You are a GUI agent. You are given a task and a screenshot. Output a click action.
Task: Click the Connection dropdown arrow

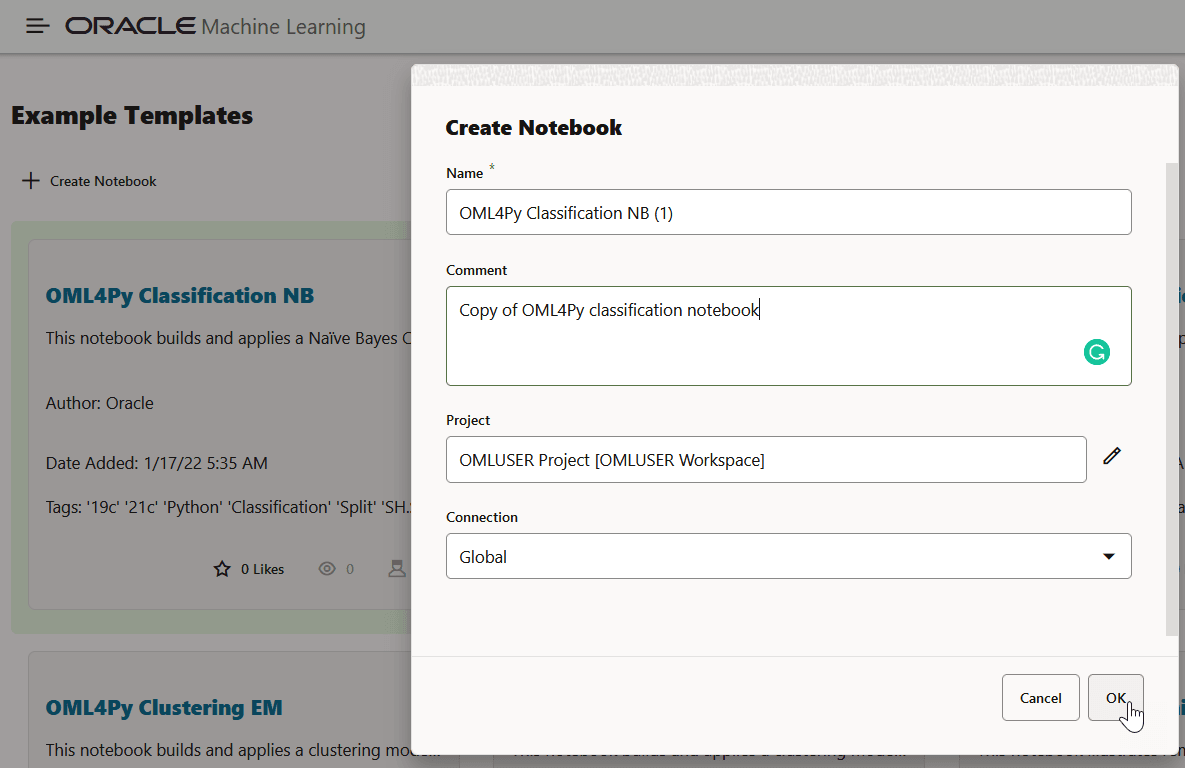[x=1109, y=556]
